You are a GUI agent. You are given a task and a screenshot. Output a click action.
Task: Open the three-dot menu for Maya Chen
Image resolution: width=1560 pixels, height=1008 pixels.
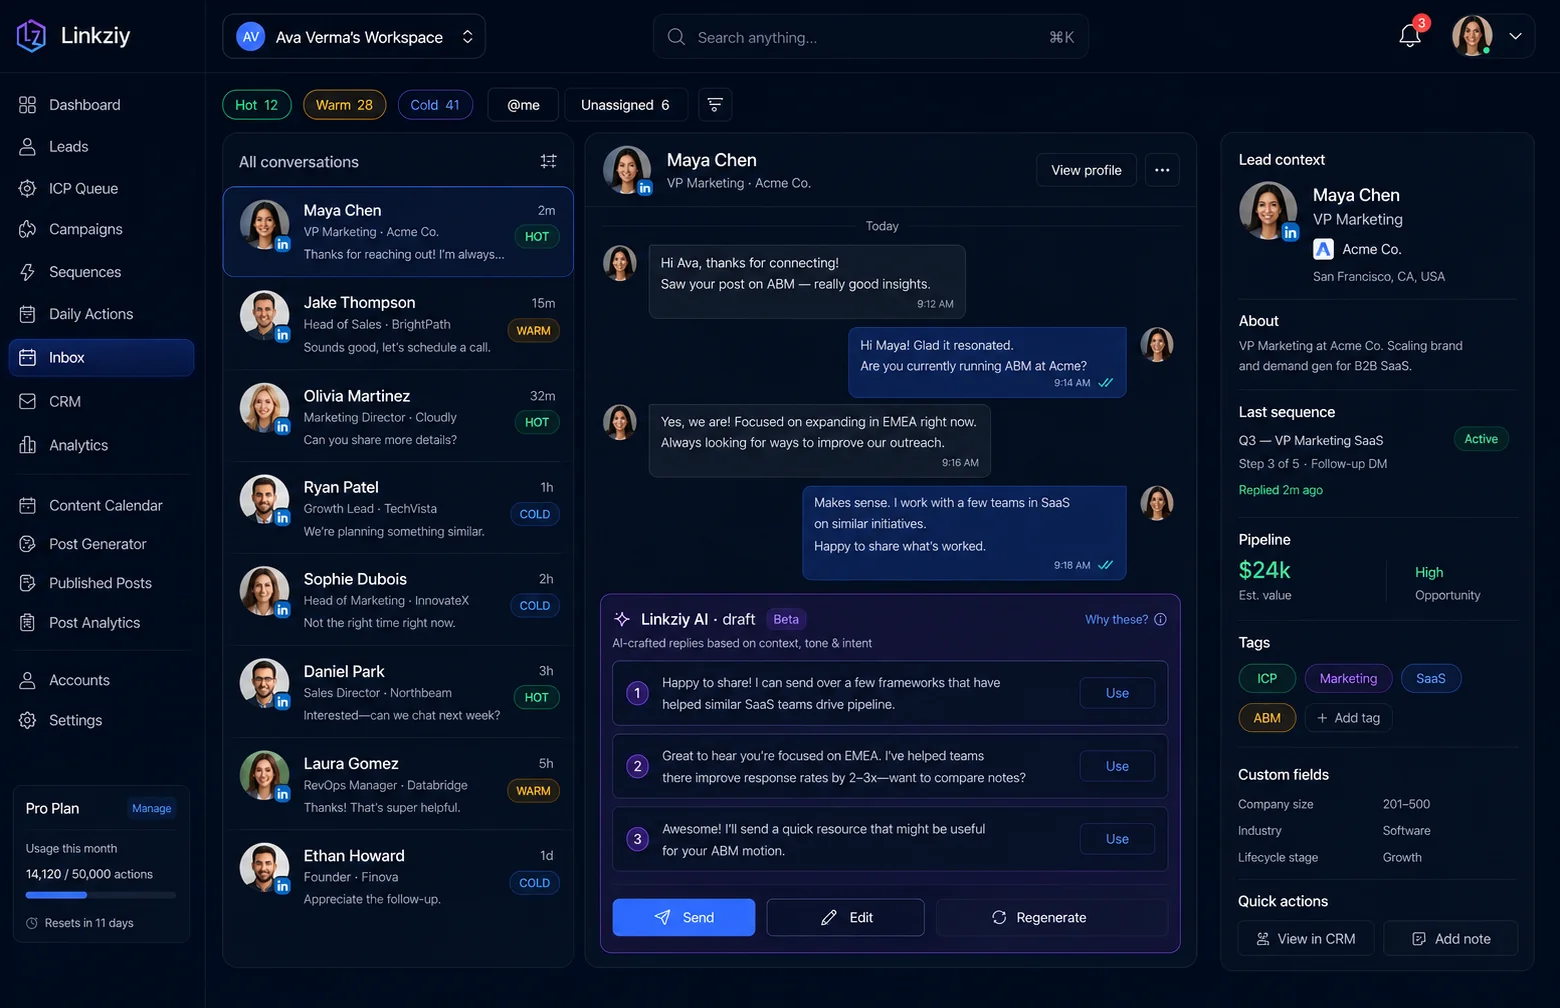coord(1162,170)
